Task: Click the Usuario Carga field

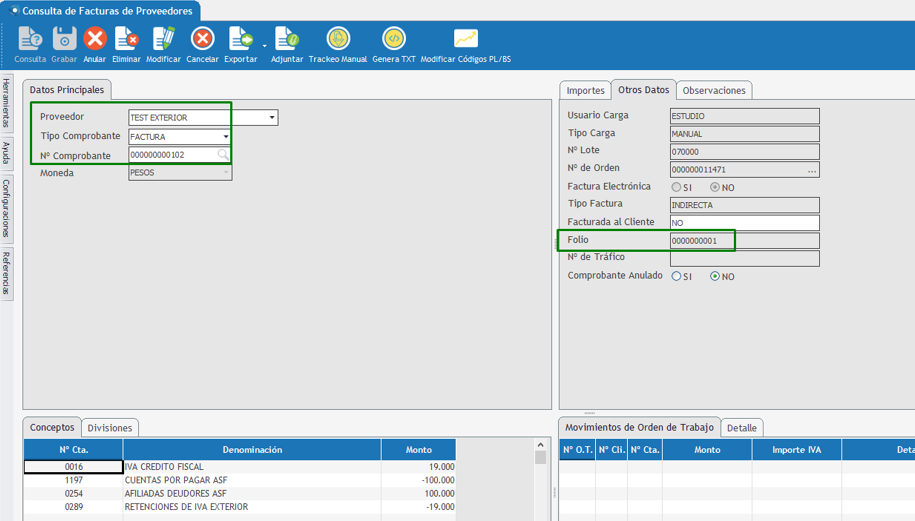Action: click(745, 116)
